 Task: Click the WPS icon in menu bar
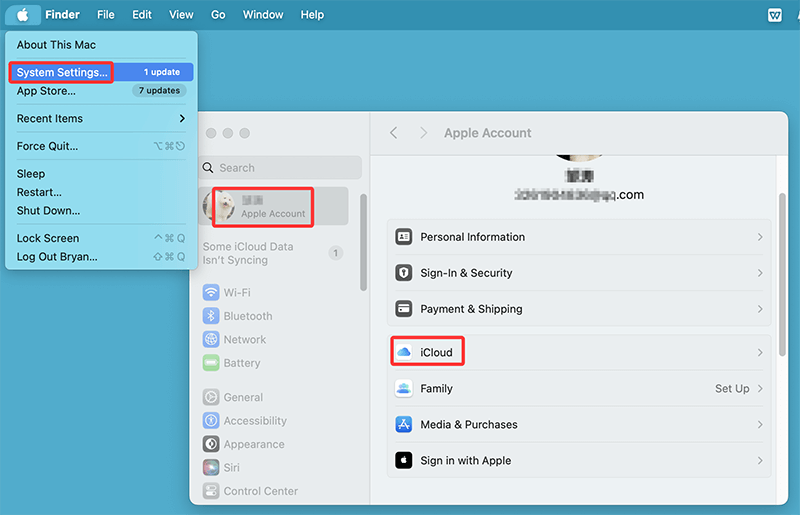pos(774,15)
